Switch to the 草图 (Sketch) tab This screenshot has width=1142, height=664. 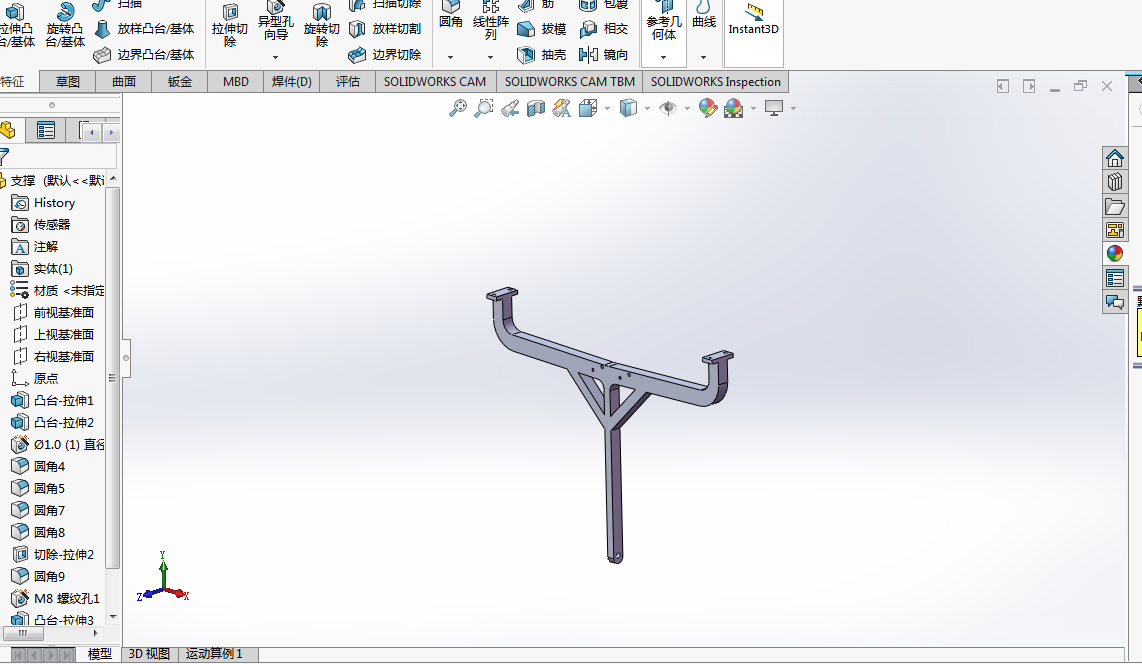tap(68, 82)
